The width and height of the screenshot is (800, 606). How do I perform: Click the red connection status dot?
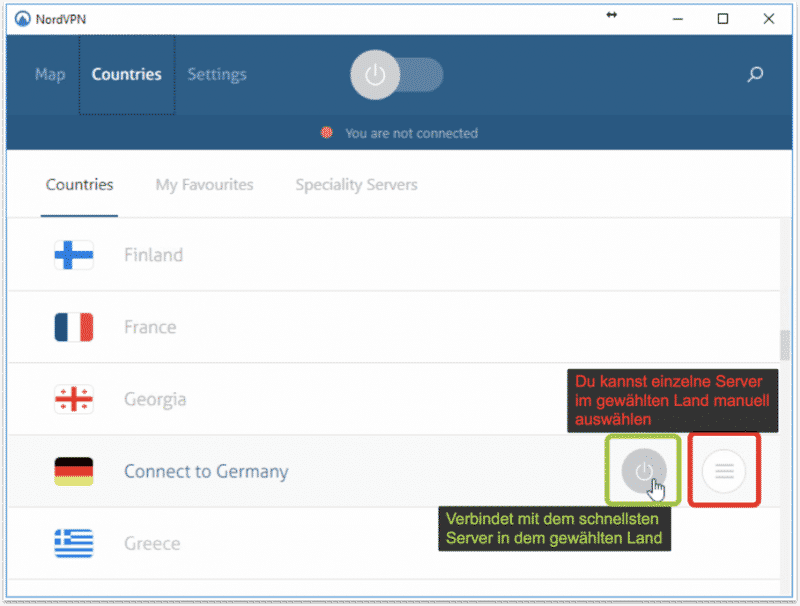(325, 132)
